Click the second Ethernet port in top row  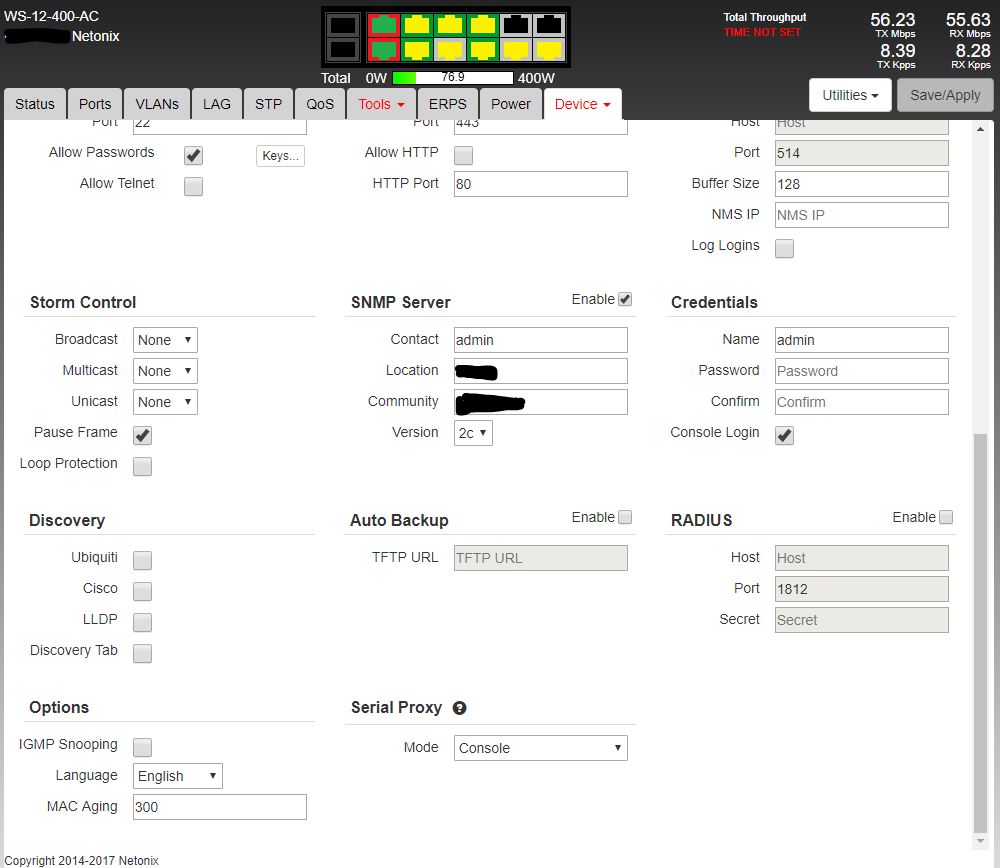pyautogui.click(x=416, y=25)
